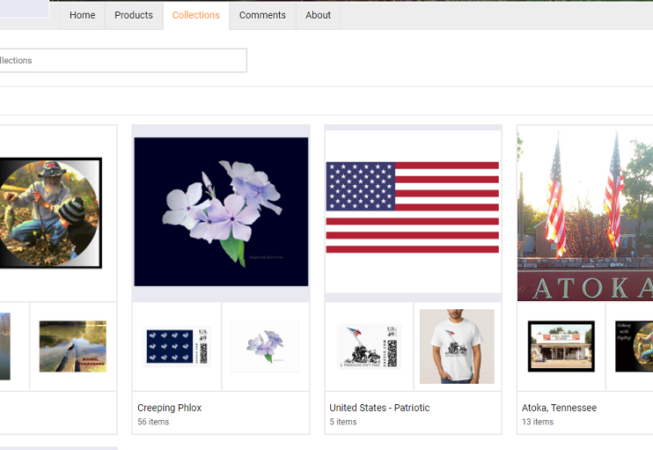Viewport: 653px width, 450px height.
Task: Click the 56 items count text
Action: coord(153,422)
